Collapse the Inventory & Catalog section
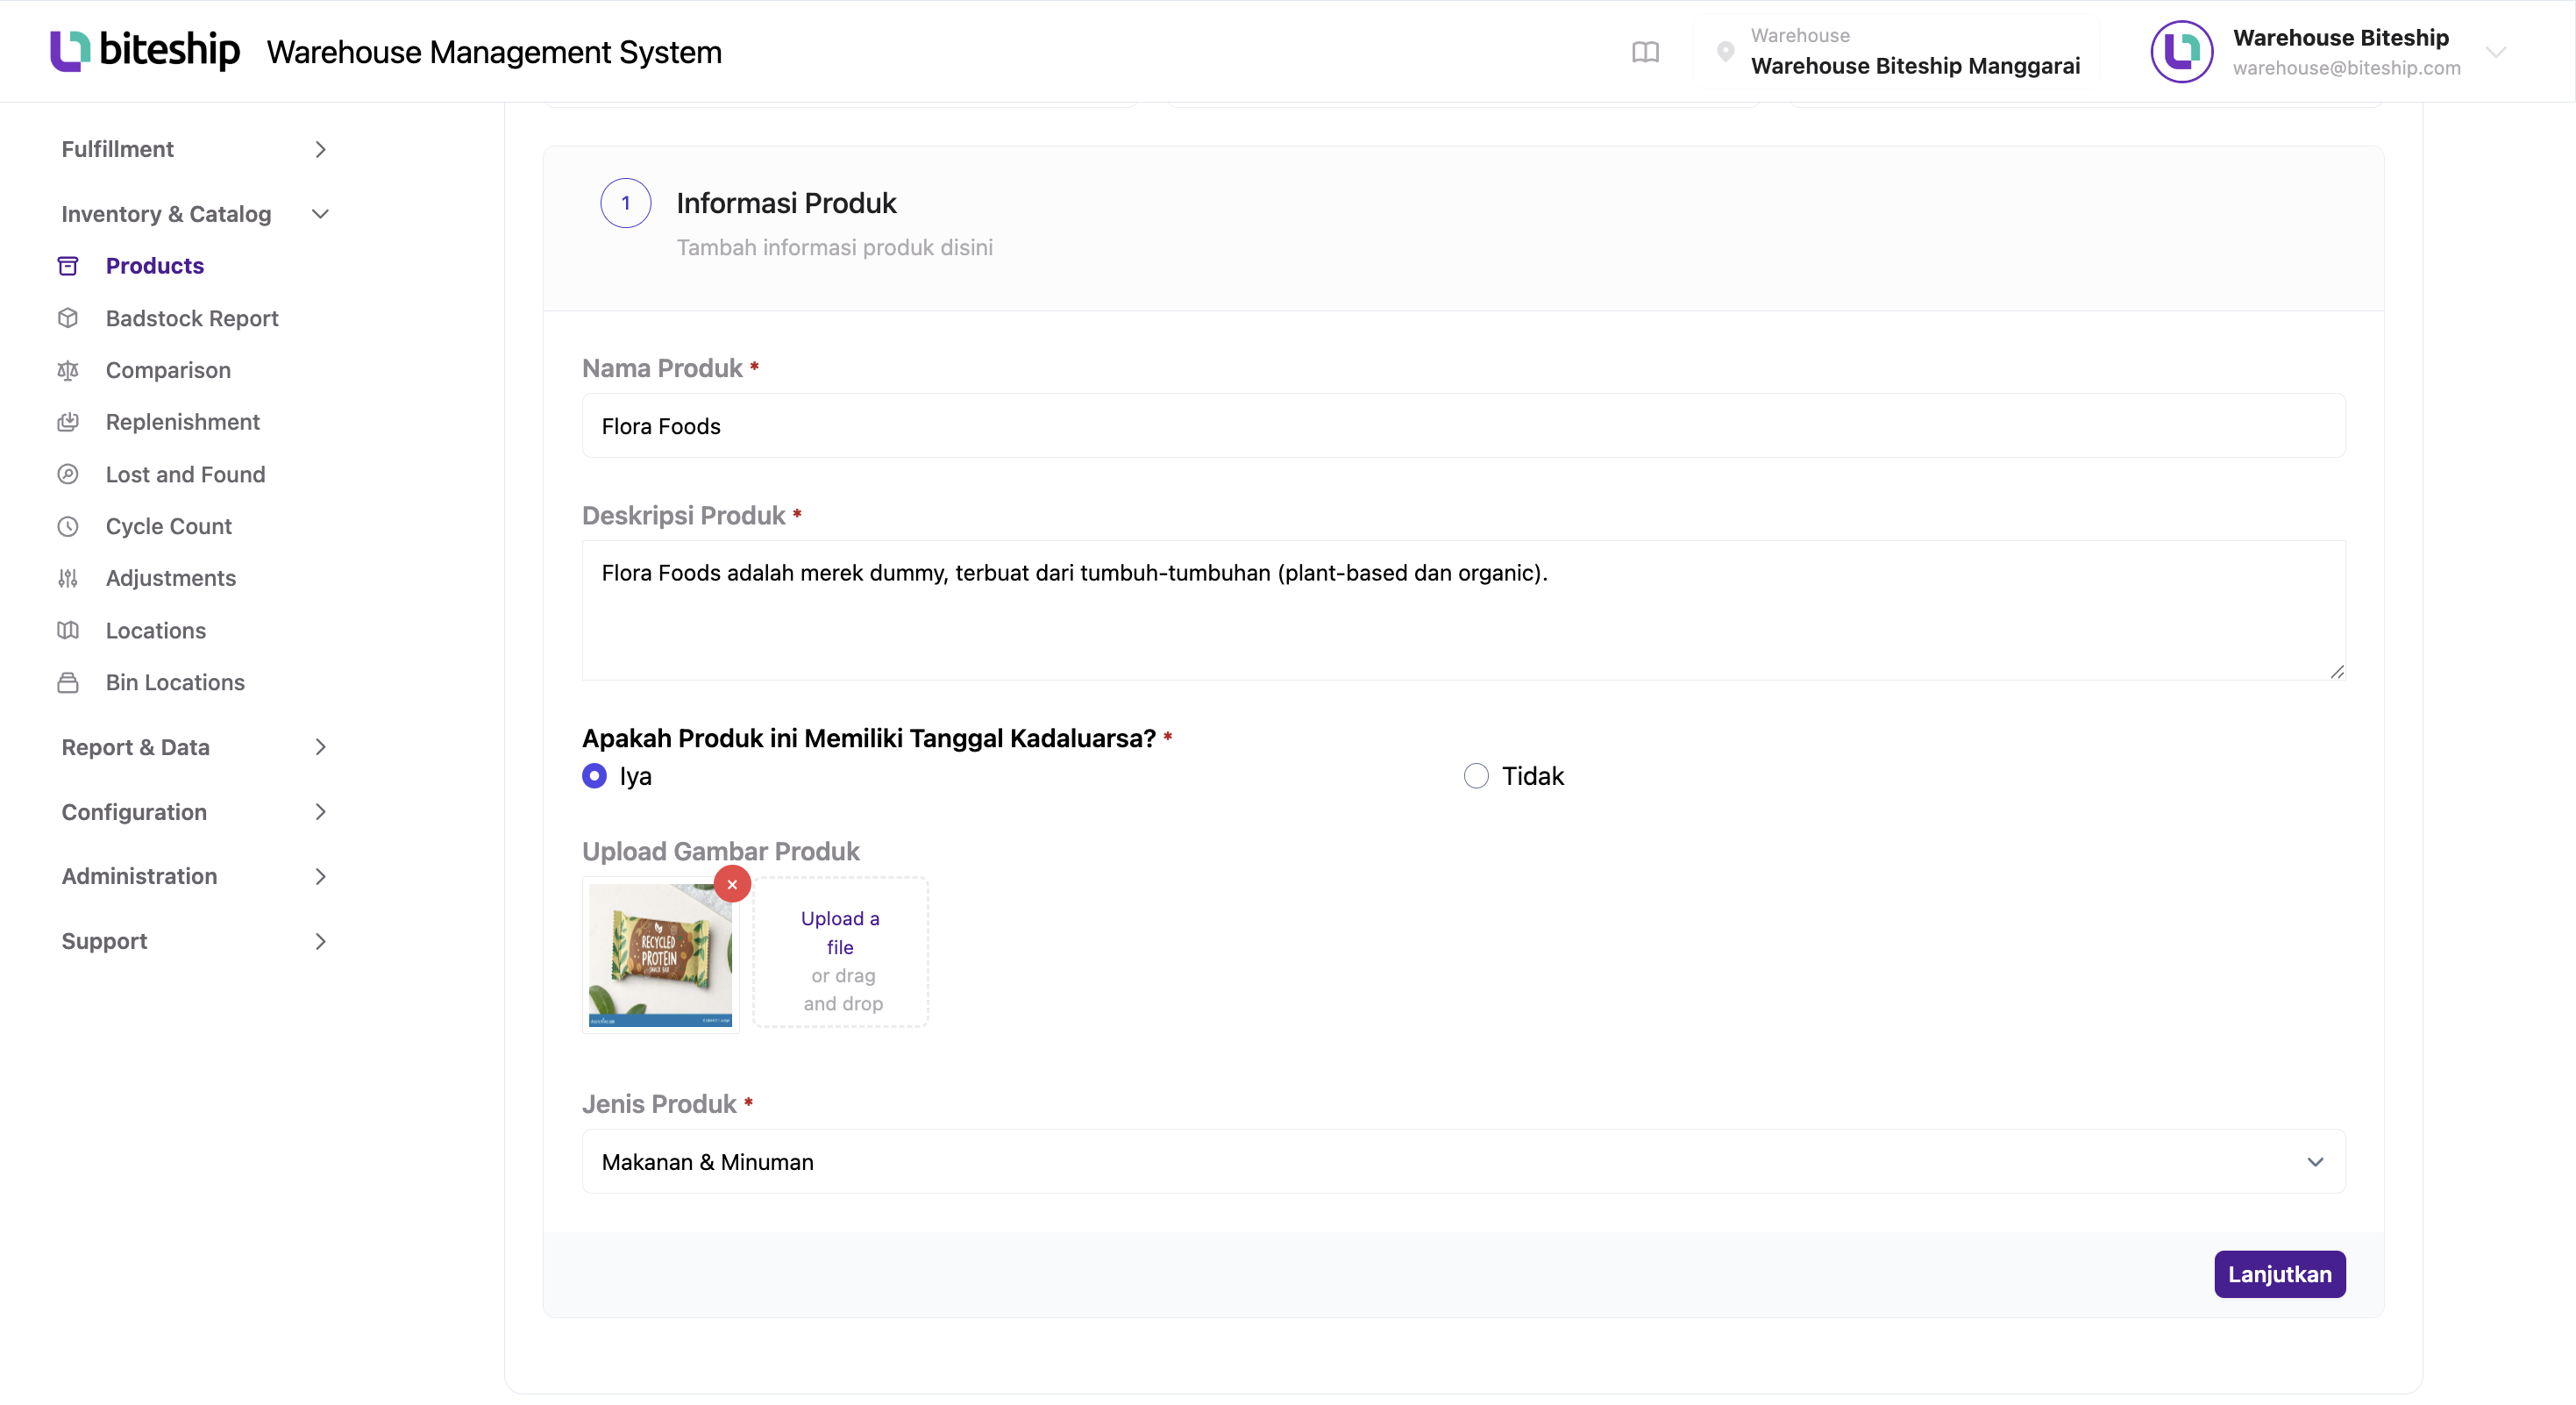The image size is (2576, 1405). pos(195,214)
